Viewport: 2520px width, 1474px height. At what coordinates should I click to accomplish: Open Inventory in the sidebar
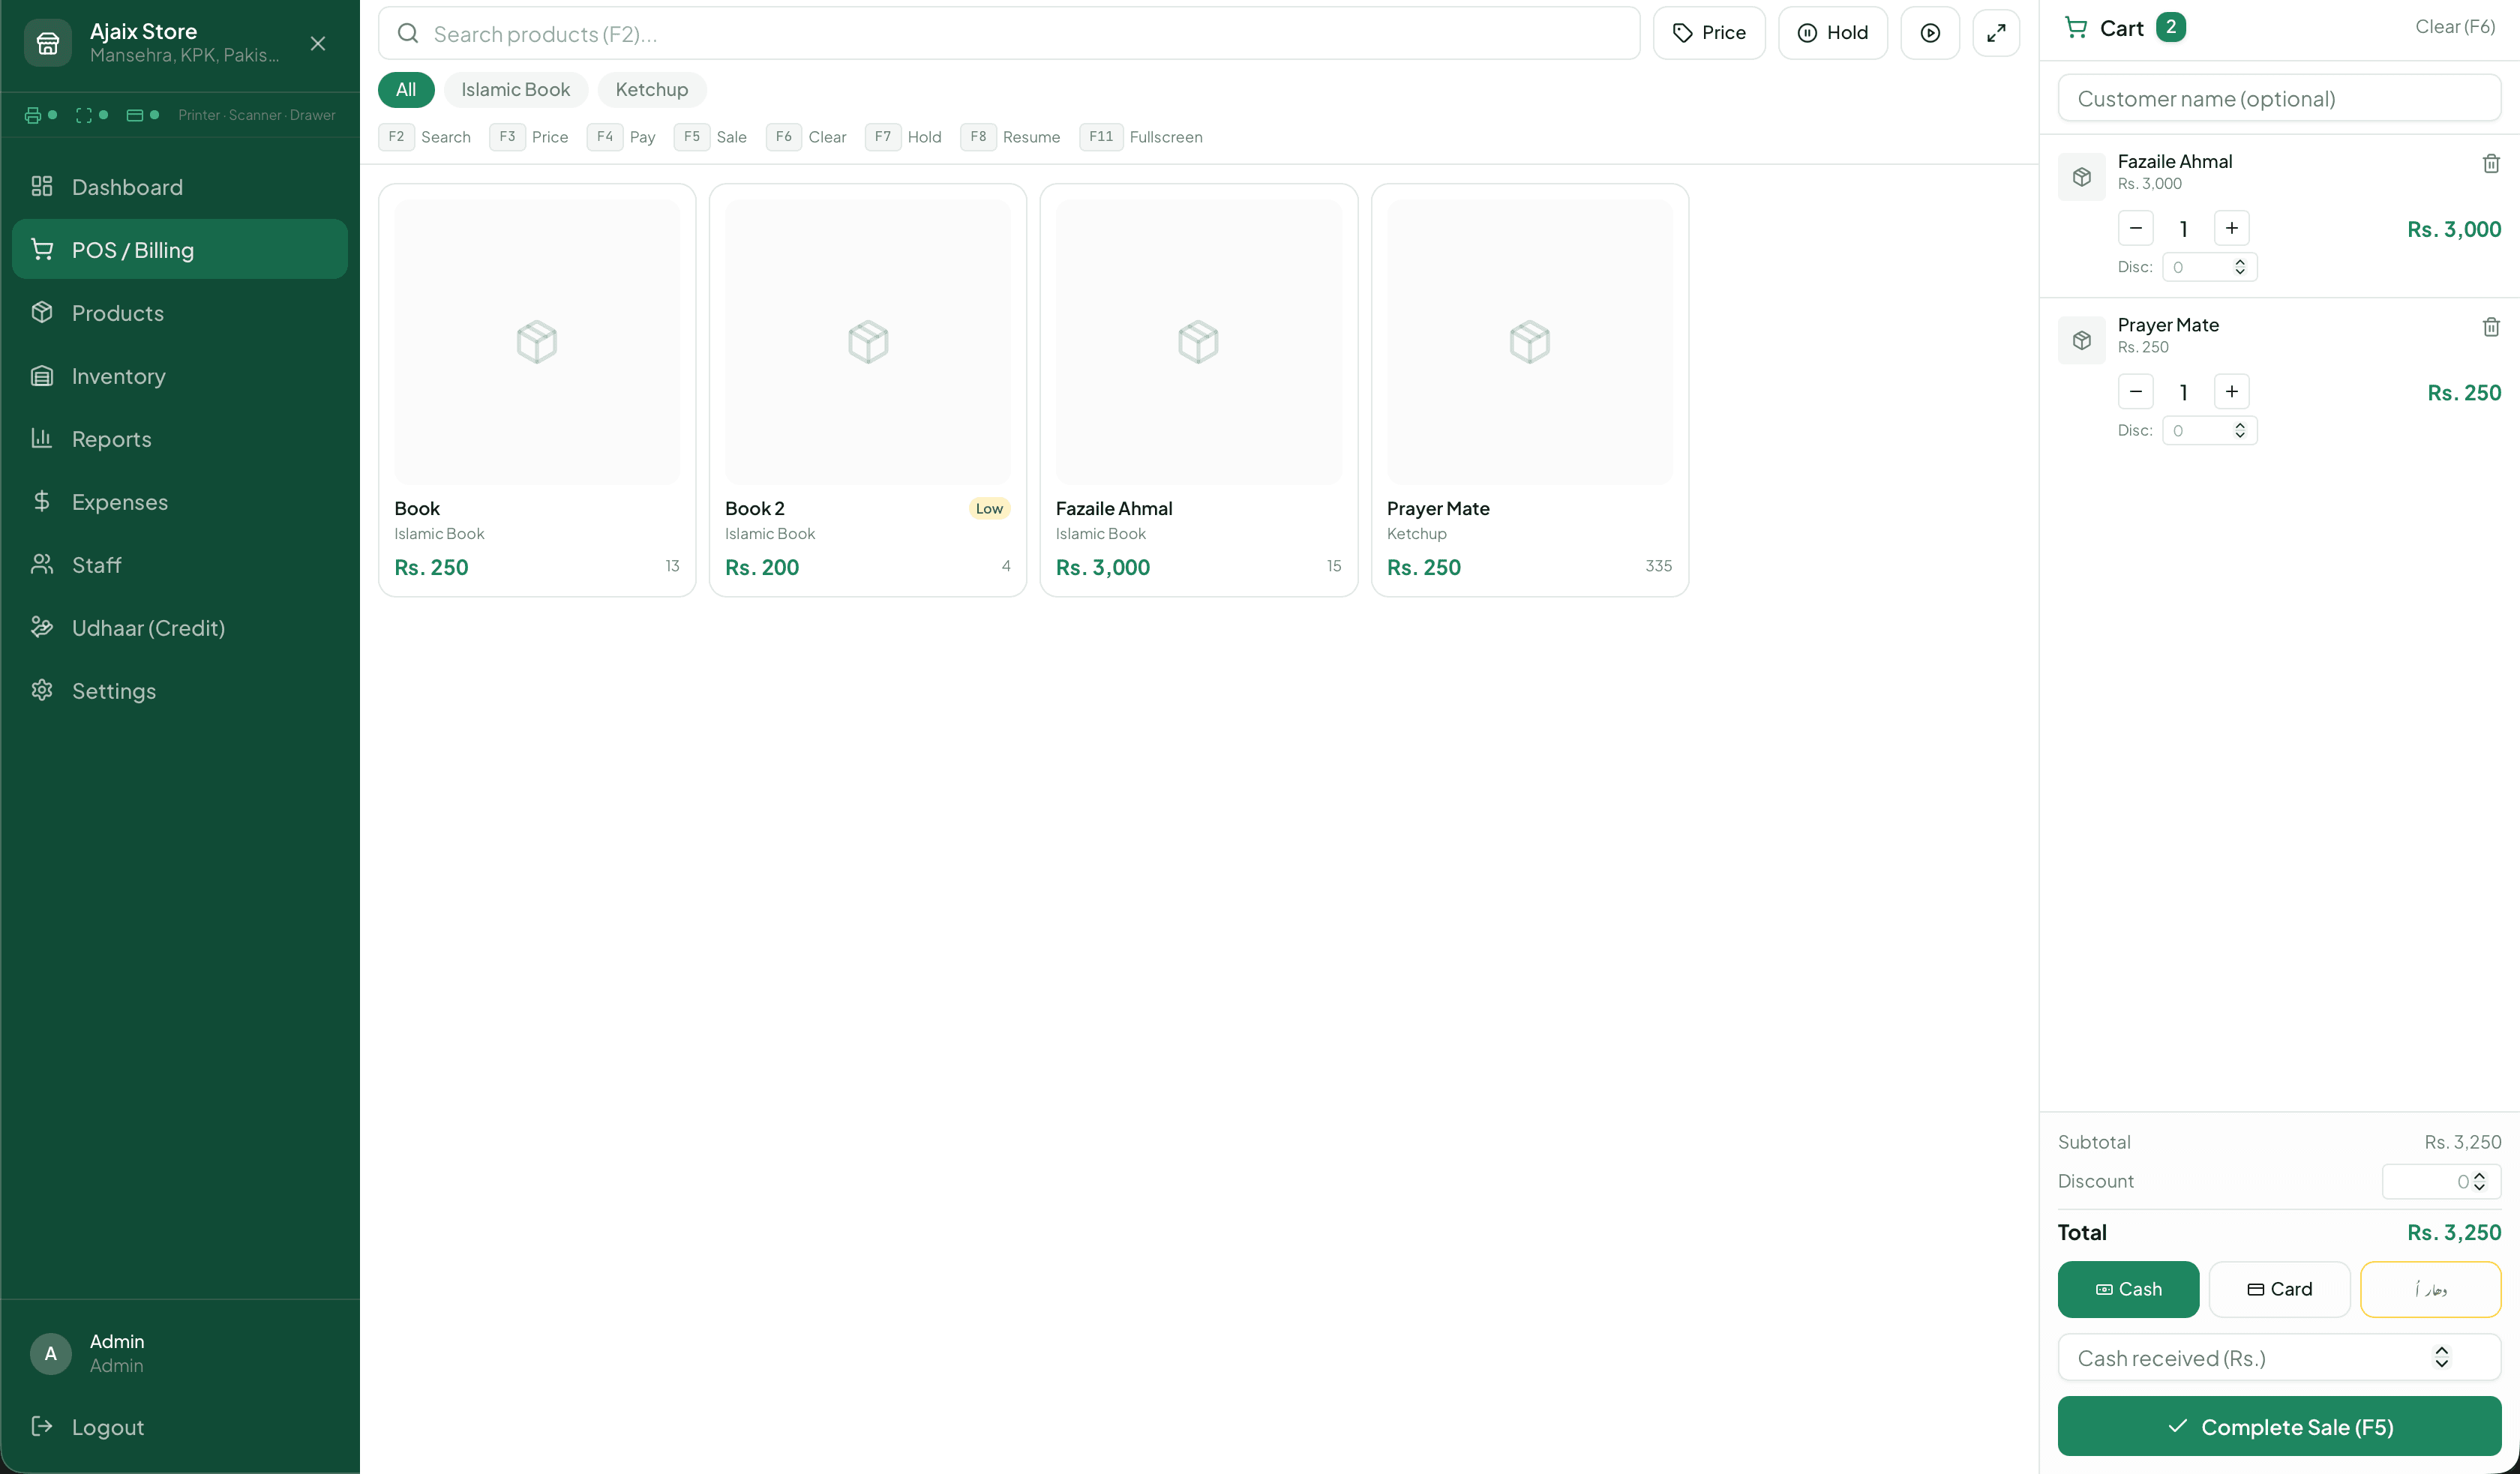[118, 376]
